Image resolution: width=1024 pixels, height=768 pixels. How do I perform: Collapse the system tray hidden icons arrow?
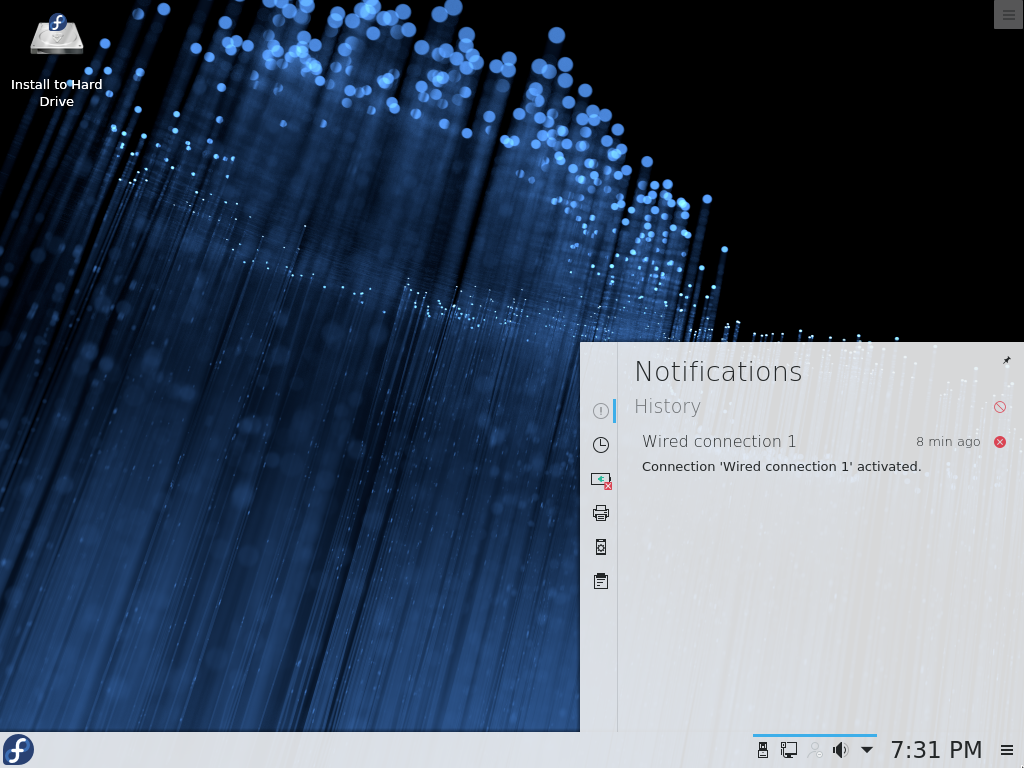tap(867, 750)
